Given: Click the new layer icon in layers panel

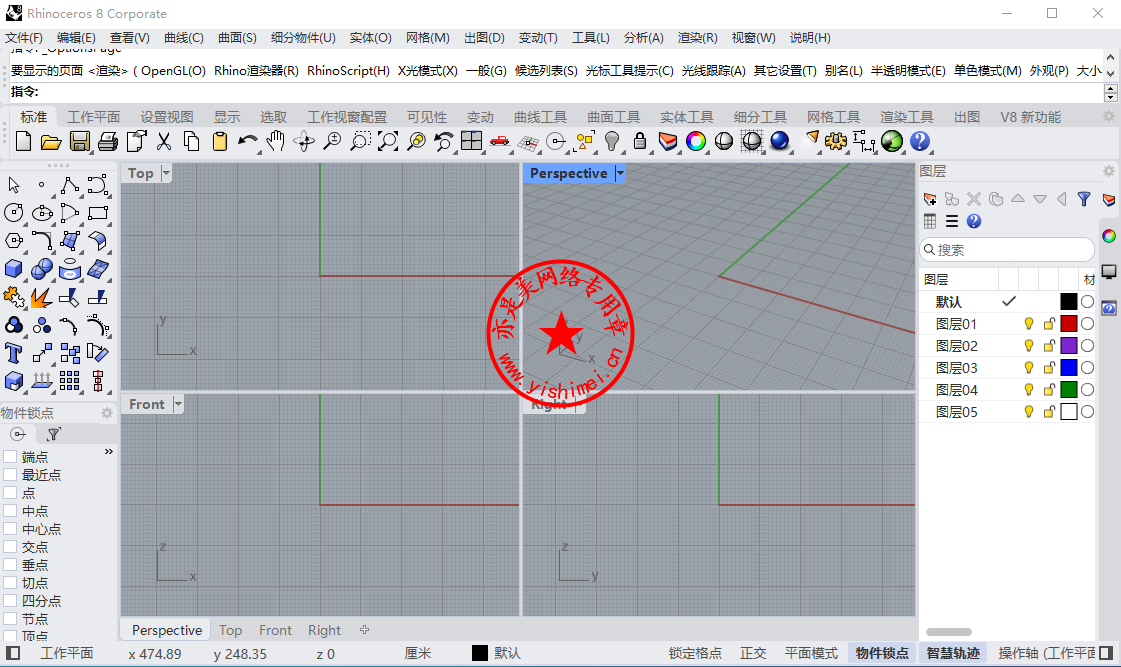Looking at the screenshot, I should coord(930,199).
